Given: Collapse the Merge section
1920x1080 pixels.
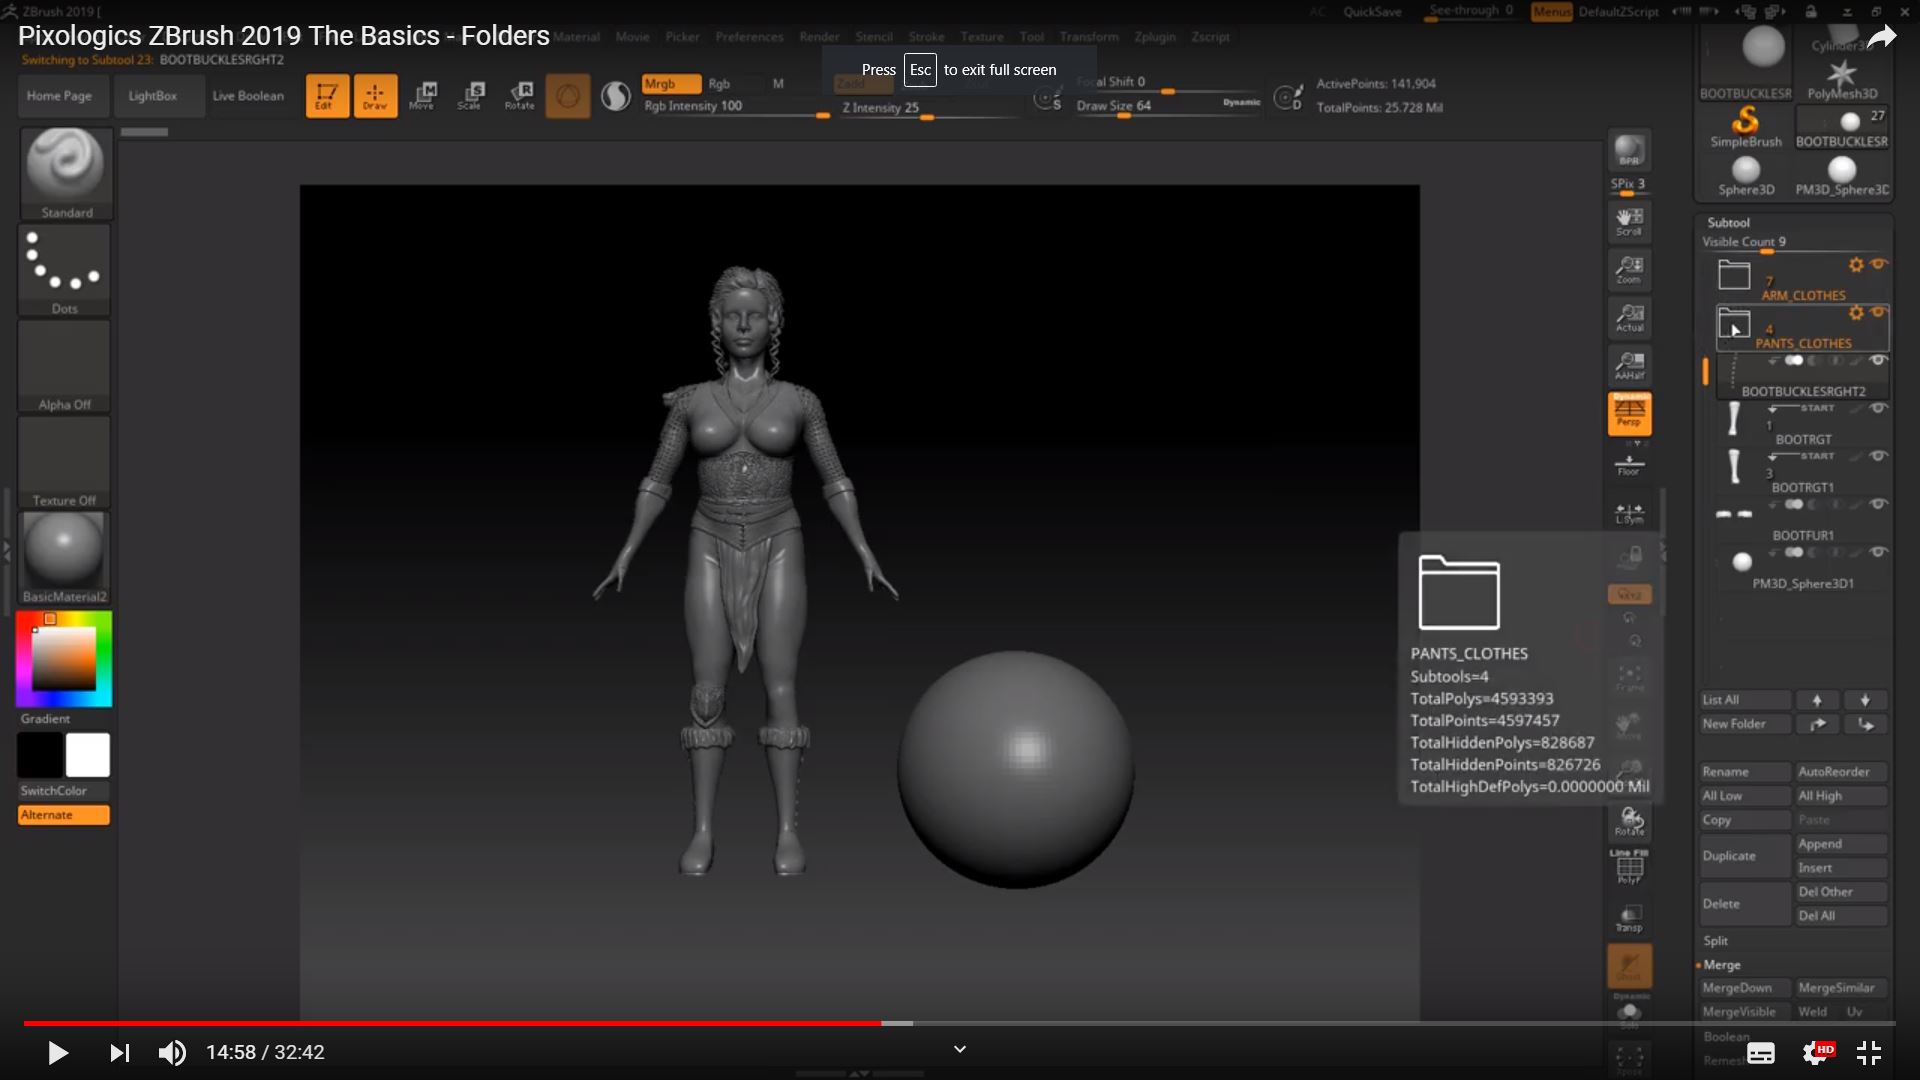Looking at the screenshot, I should click(1722, 965).
